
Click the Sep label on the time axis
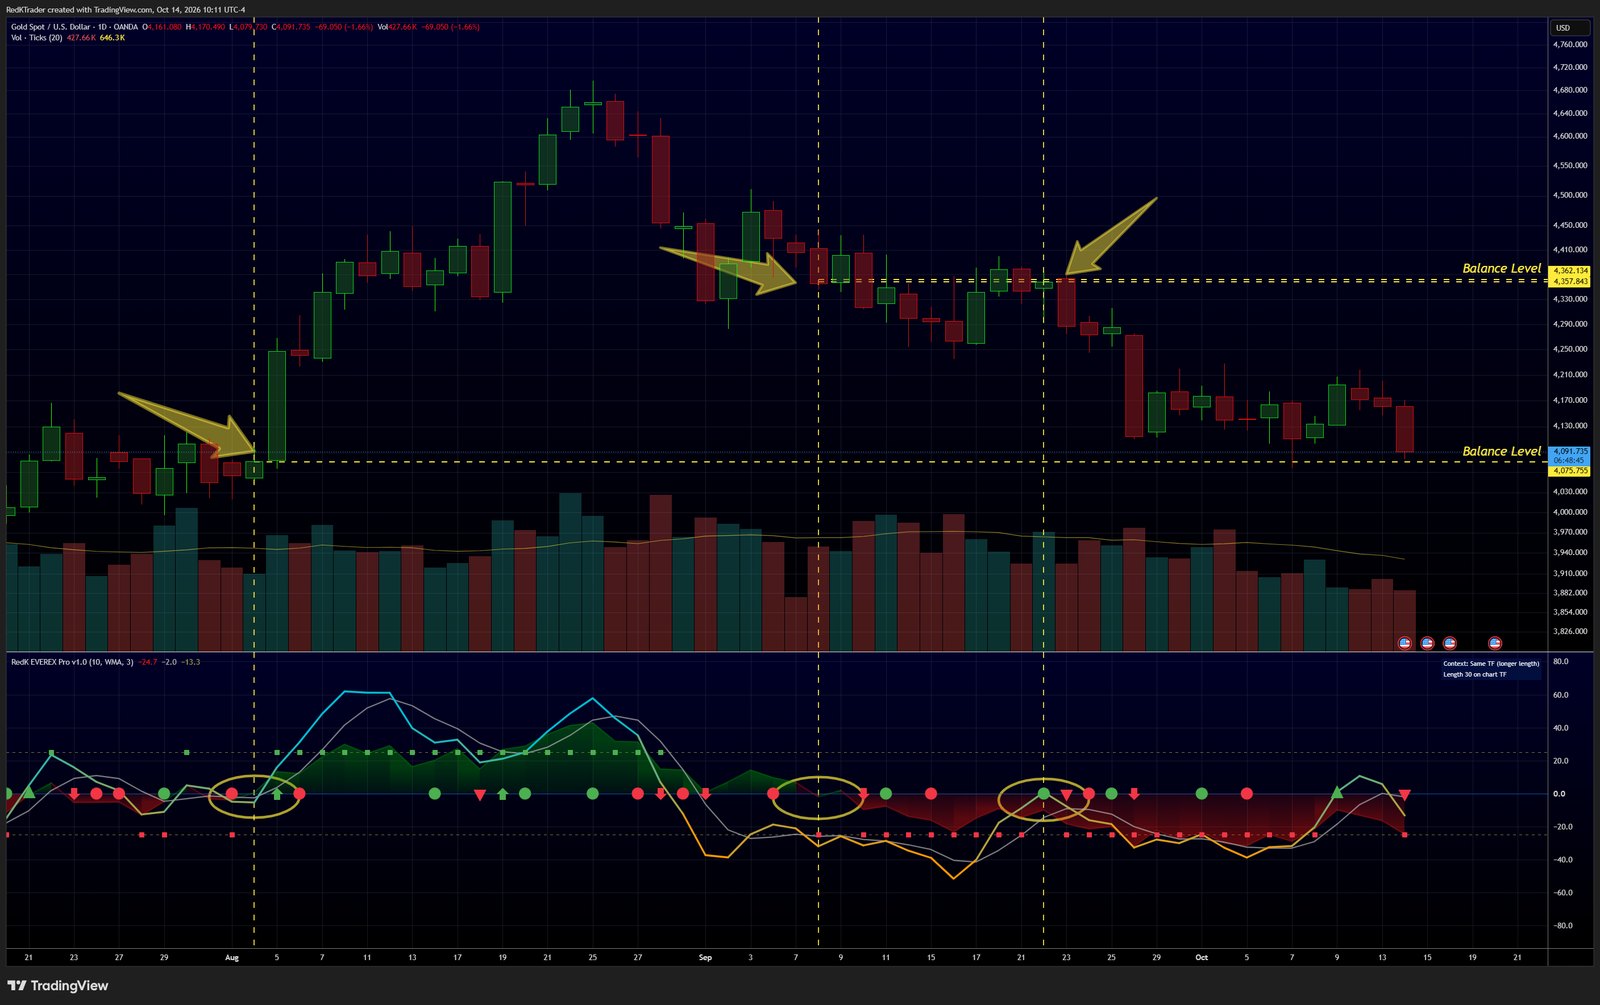[x=705, y=958]
